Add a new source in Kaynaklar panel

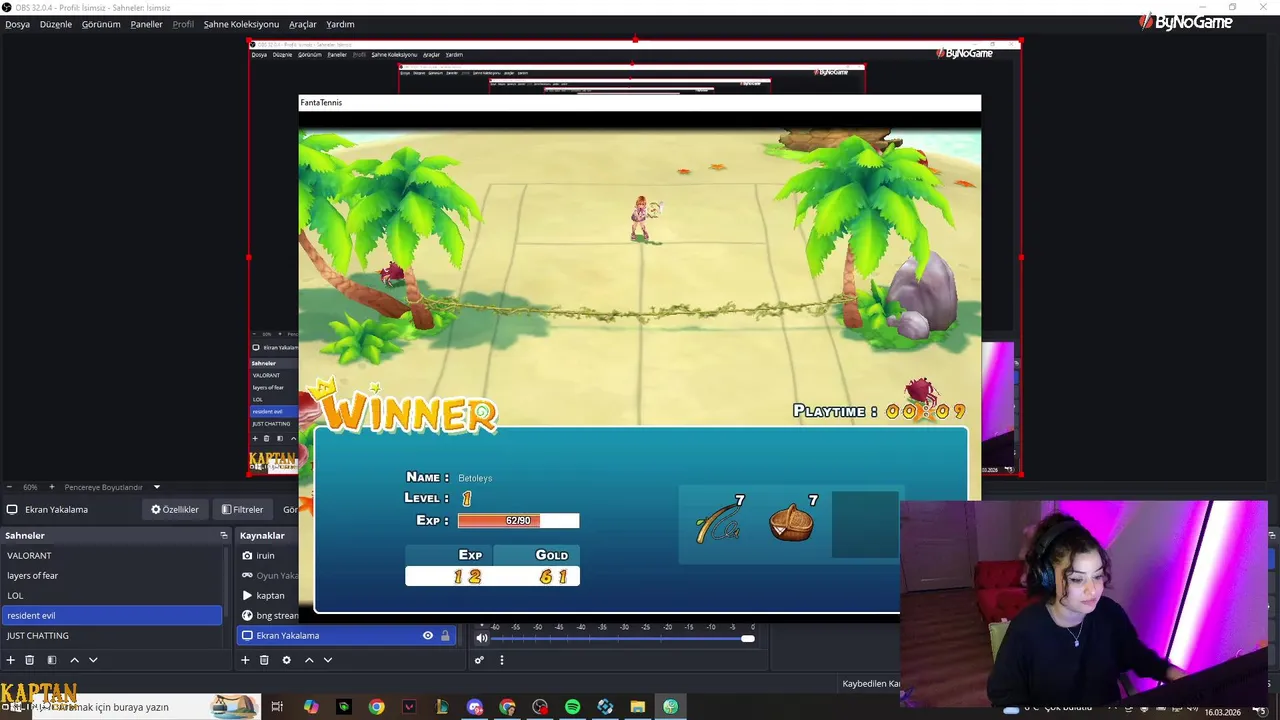245,660
